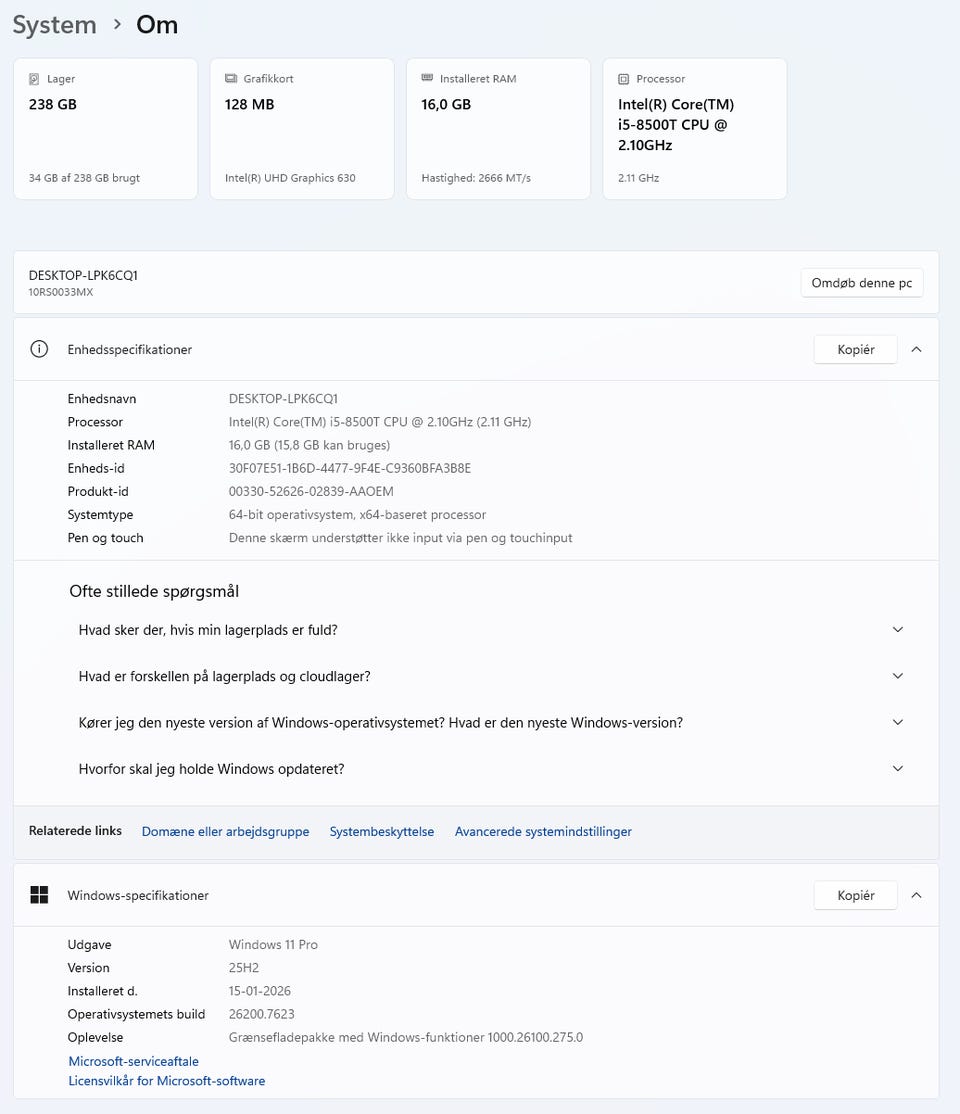Click the Windows logo next to Windows-specifikationer
960x1114 pixels.
pyautogui.click(x=39, y=895)
